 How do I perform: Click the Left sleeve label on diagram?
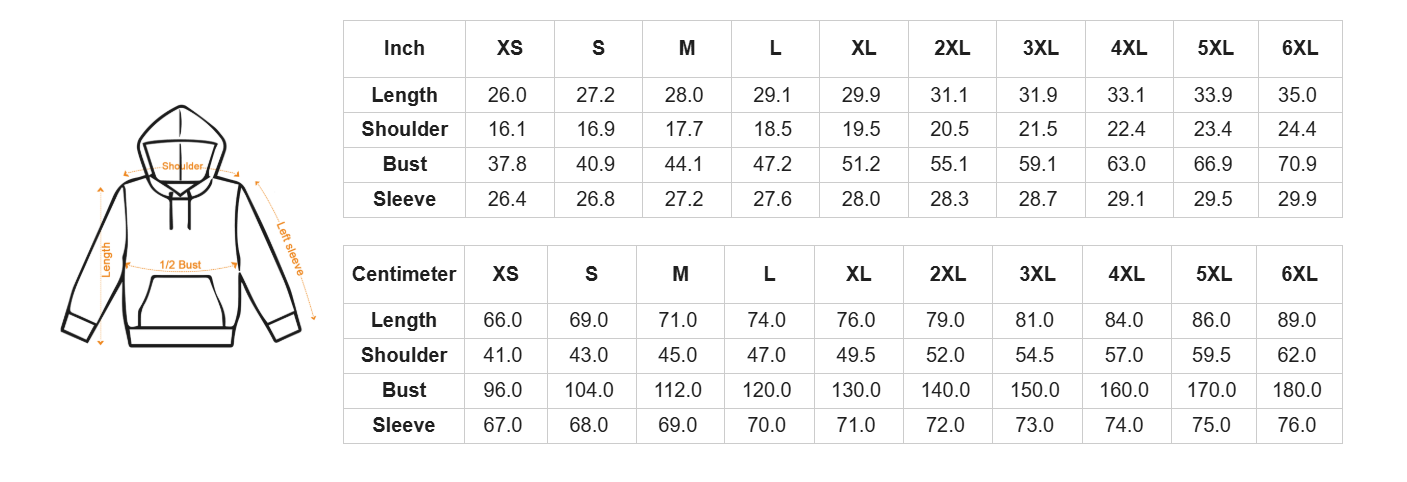click(x=290, y=249)
